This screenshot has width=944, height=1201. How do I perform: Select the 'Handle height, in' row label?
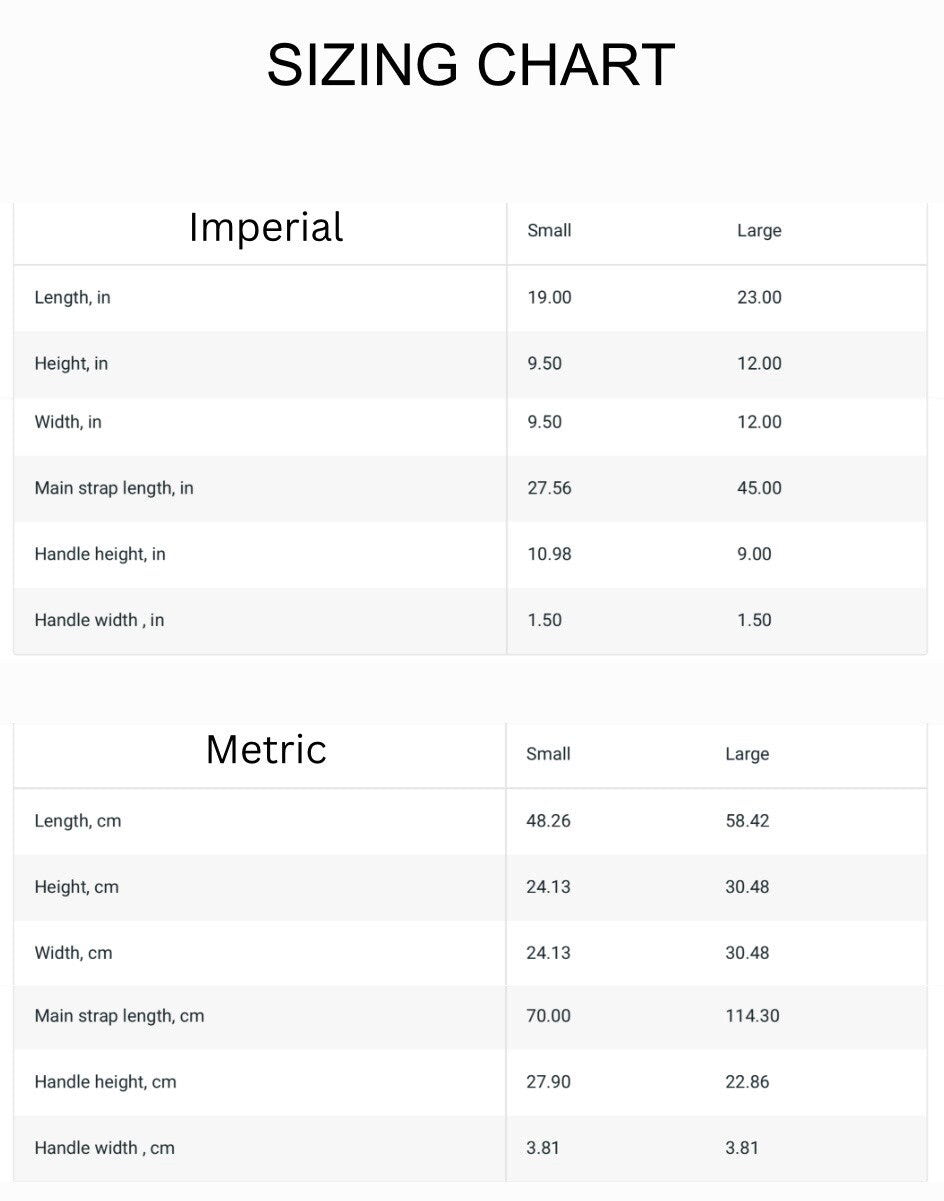coord(100,554)
